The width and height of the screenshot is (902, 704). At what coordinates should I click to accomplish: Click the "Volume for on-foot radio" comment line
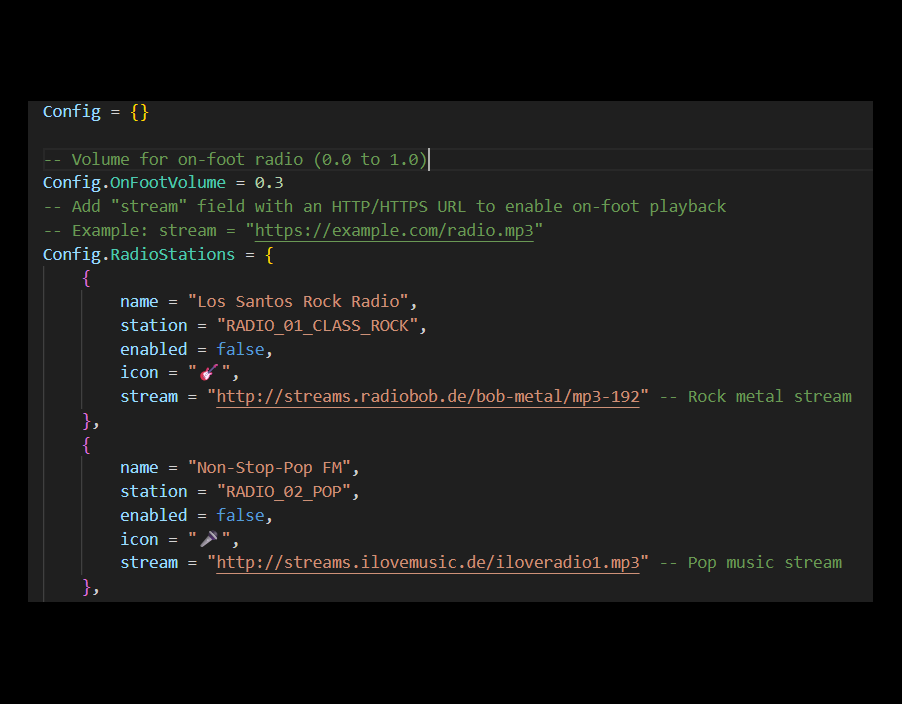[235, 160]
